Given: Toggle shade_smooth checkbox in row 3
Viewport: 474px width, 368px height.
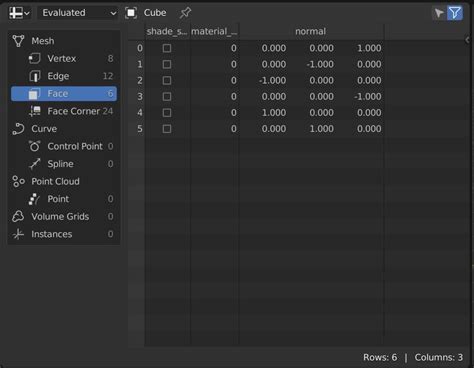Looking at the screenshot, I should (x=167, y=97).
